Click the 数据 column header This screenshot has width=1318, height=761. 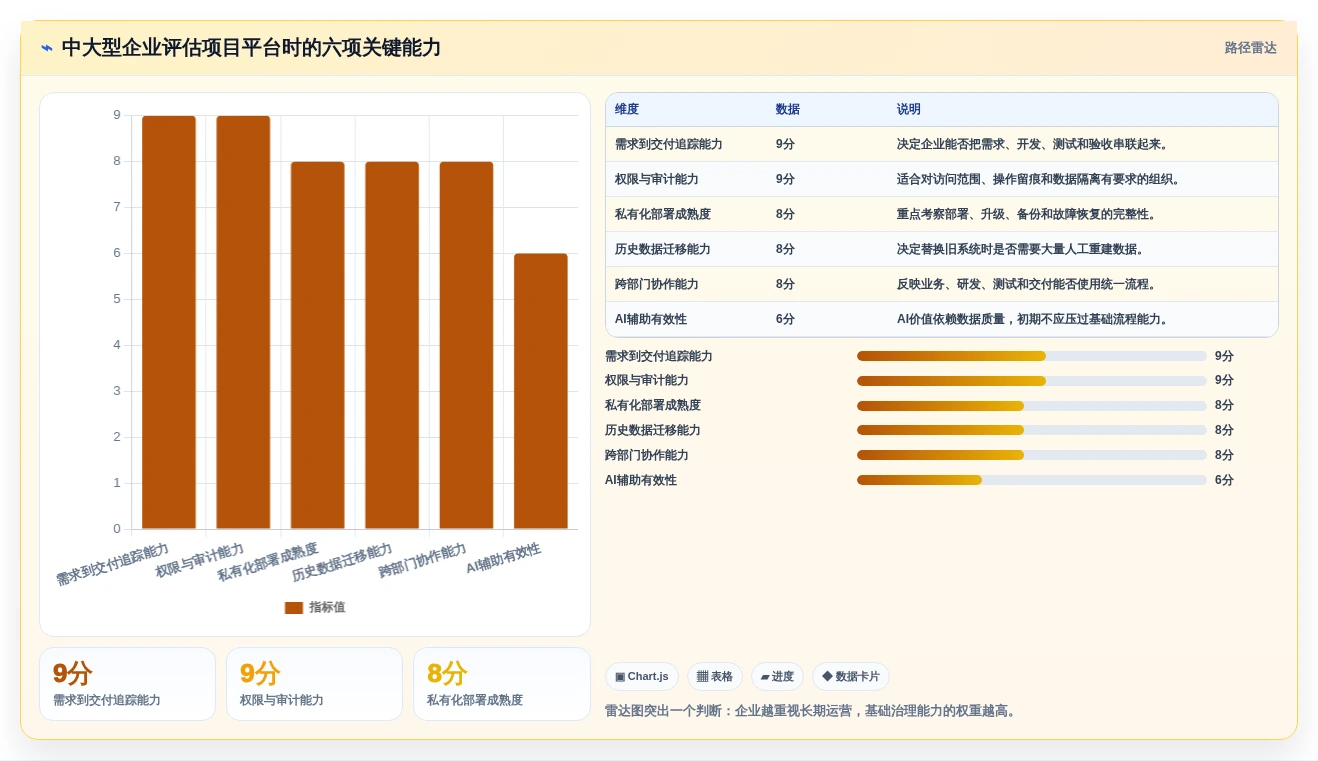point(788,109)
